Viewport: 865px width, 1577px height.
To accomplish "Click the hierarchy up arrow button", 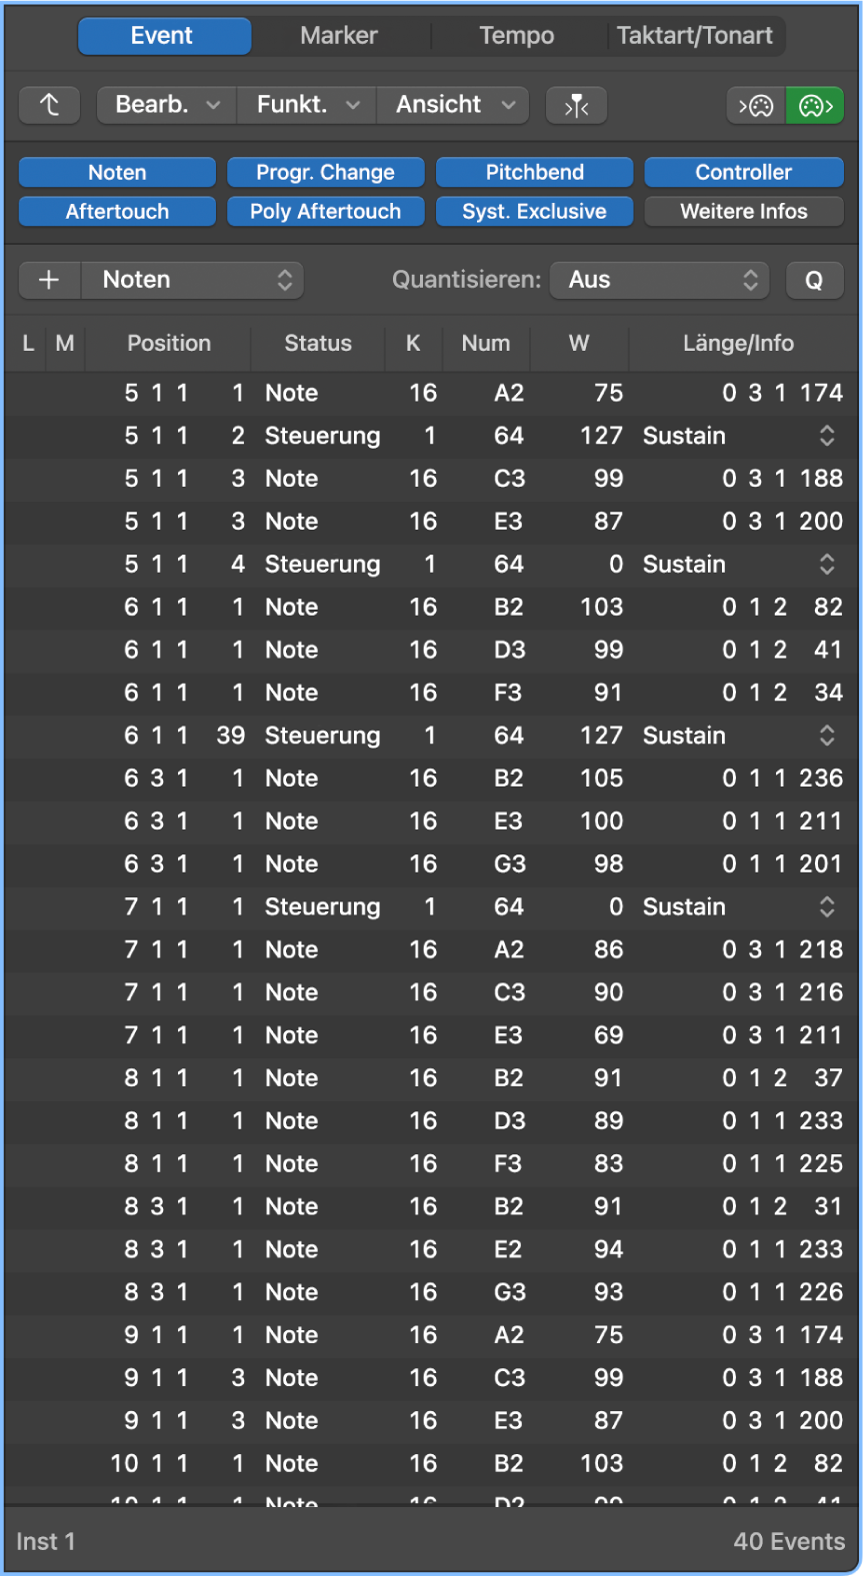I will (x=49, y=105).
